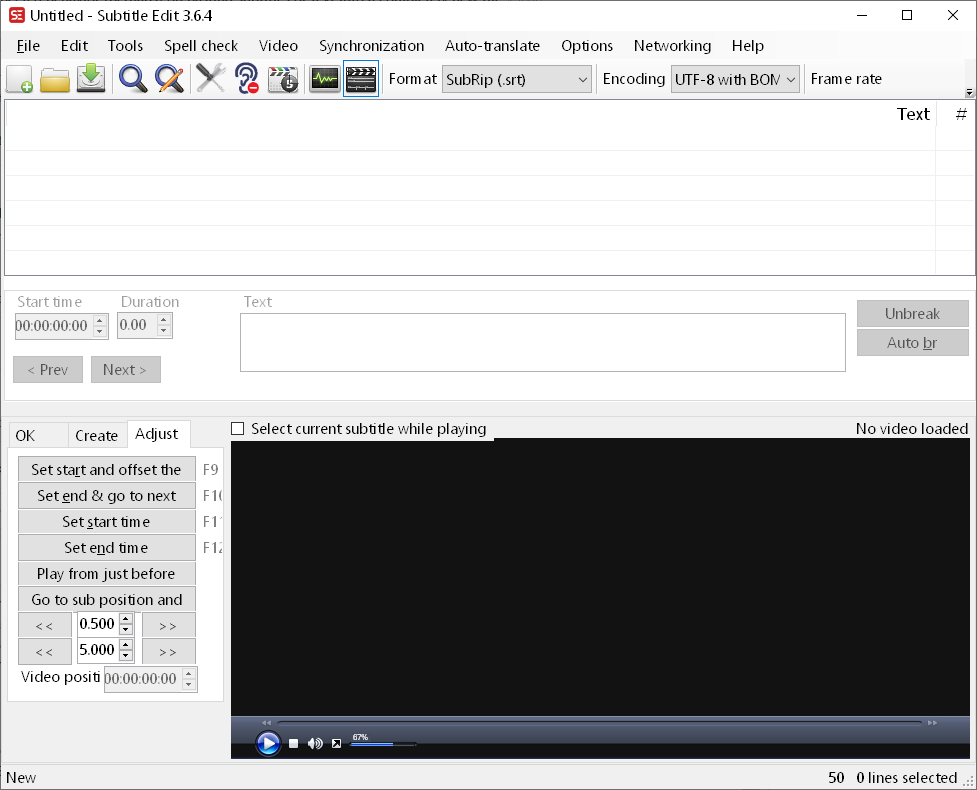Save the current subtitle

91,79
